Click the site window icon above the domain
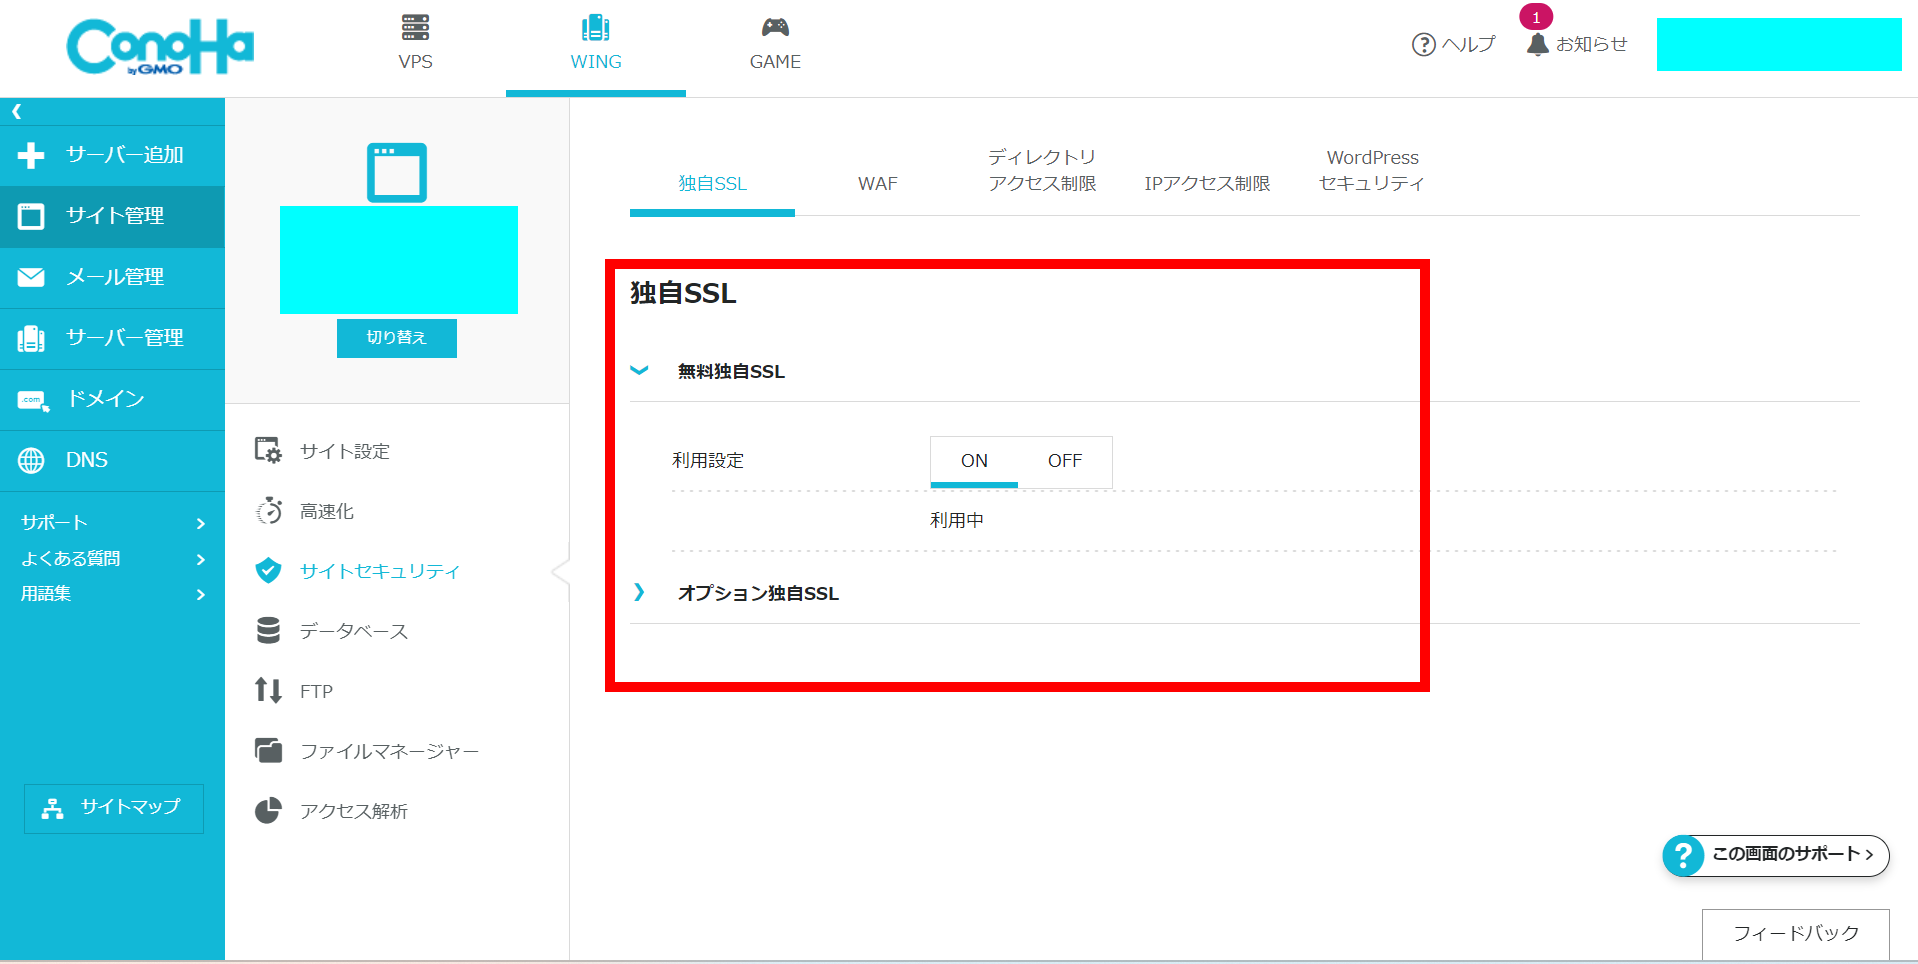Image resolution: width=1918 pixels, height=964 pixels. click(x=397, y=173)
